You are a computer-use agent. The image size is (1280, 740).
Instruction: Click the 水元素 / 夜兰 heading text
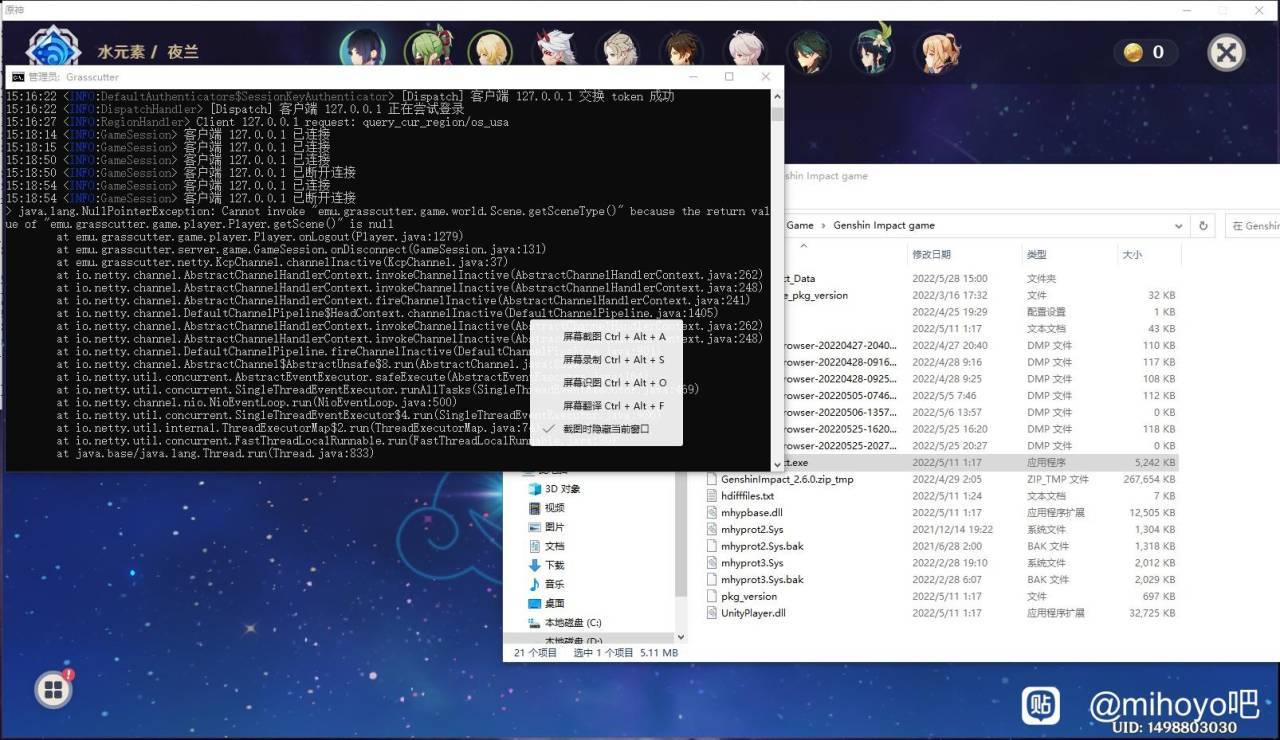[x=148, y=52]
